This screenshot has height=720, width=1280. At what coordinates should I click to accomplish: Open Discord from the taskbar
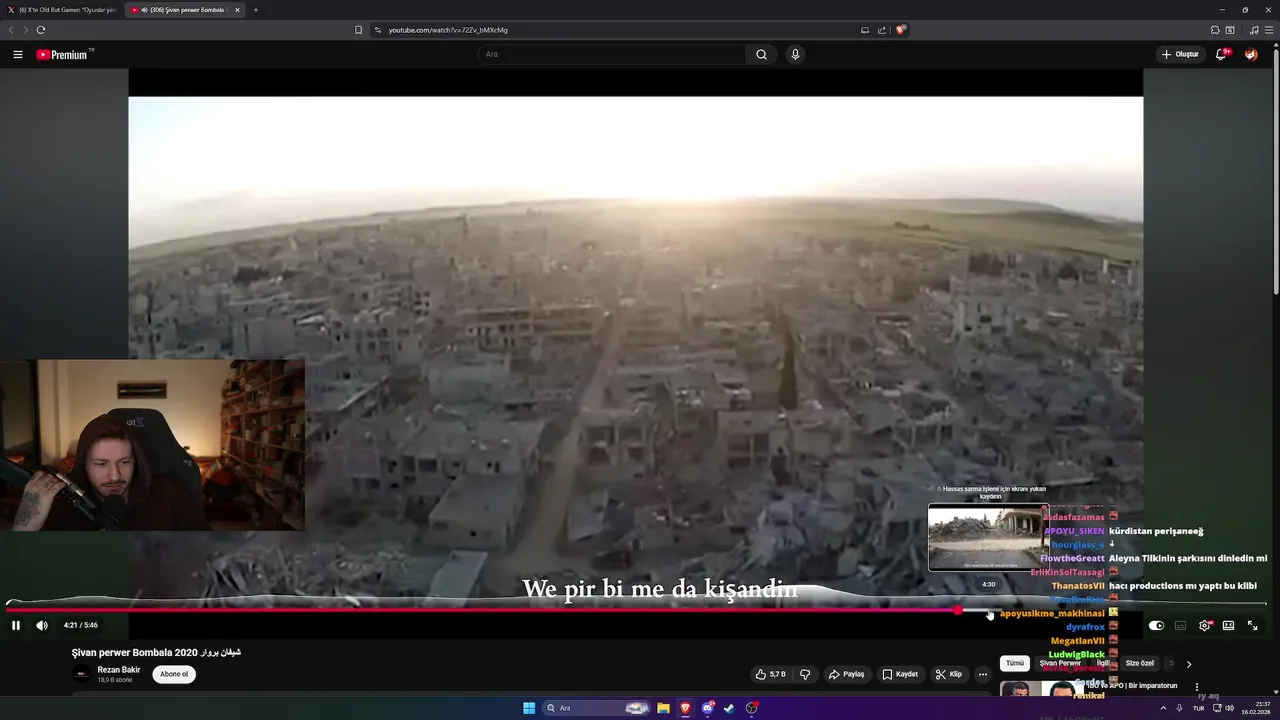pos(708,708)
